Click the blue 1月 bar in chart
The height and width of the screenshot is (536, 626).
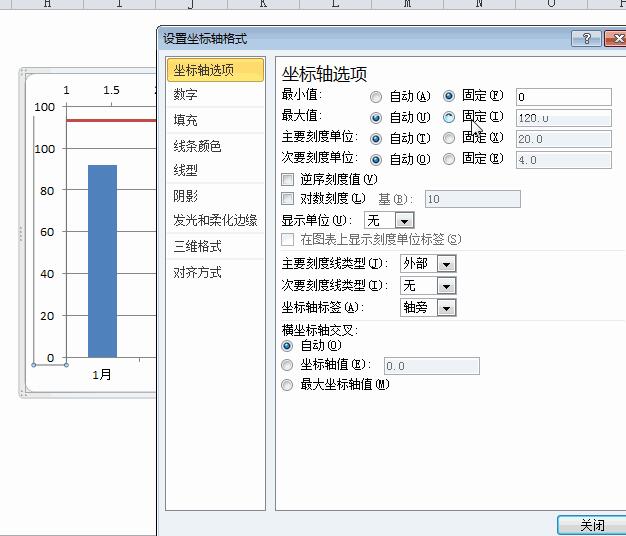coord(102,260)
